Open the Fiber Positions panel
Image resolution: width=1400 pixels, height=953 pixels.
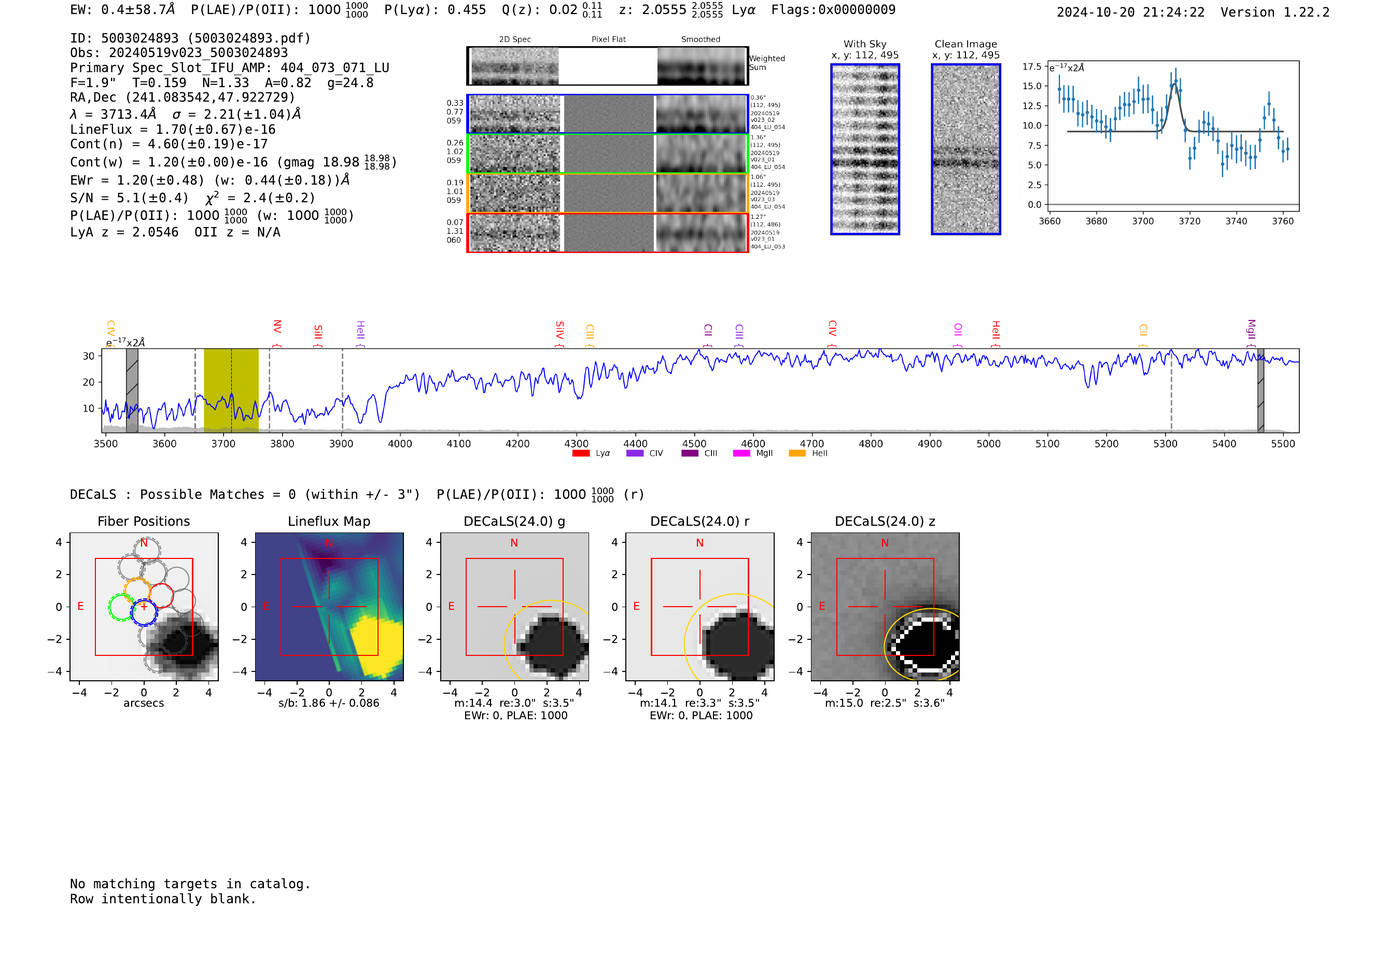click(x=144, y=607)
